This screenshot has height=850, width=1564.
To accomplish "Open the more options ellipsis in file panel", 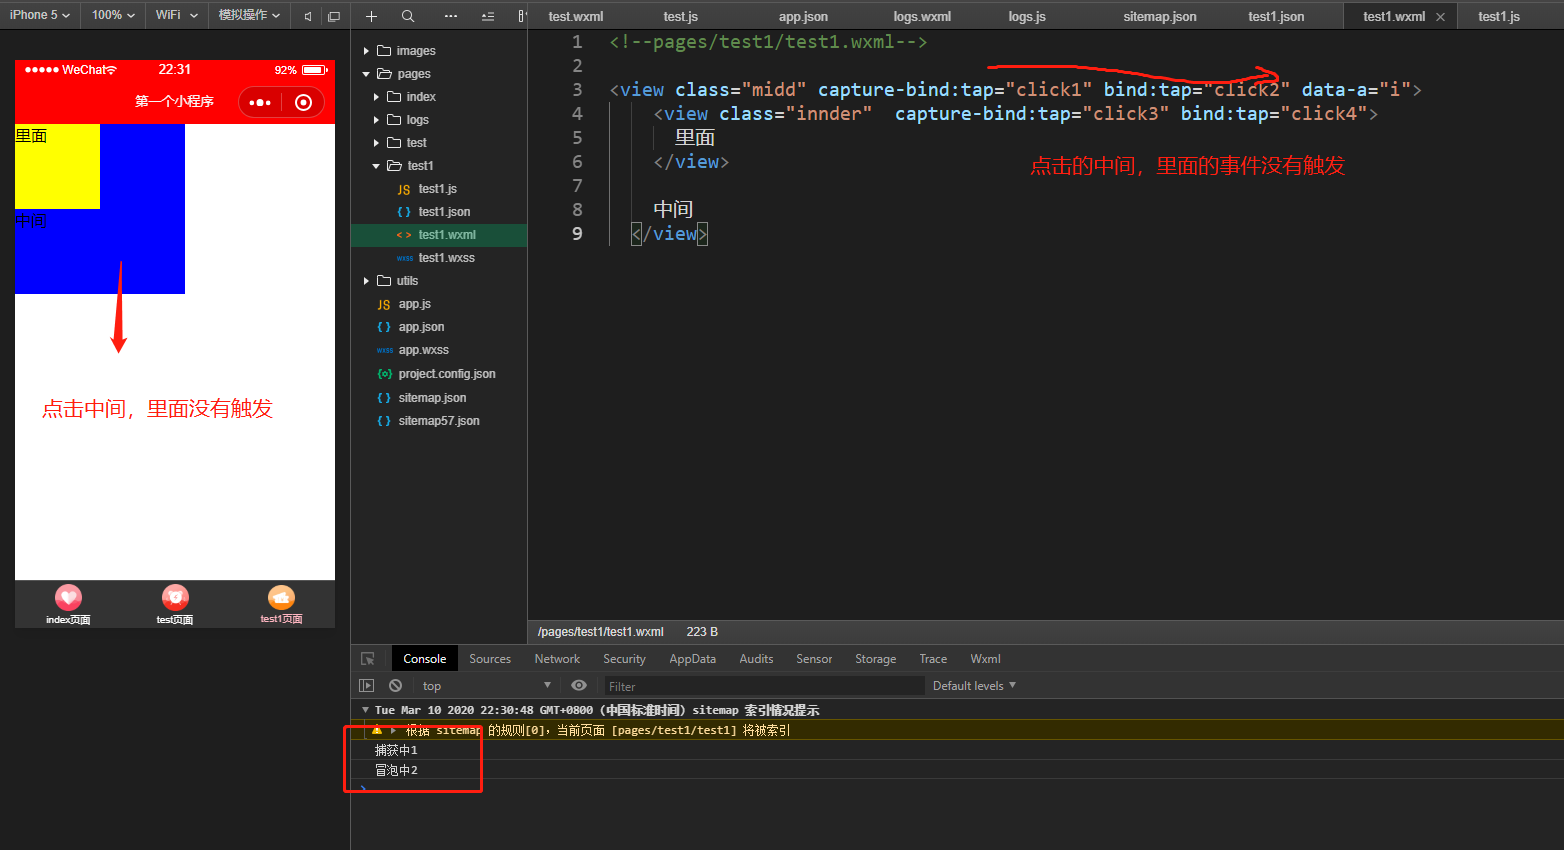I will [451, 16].
